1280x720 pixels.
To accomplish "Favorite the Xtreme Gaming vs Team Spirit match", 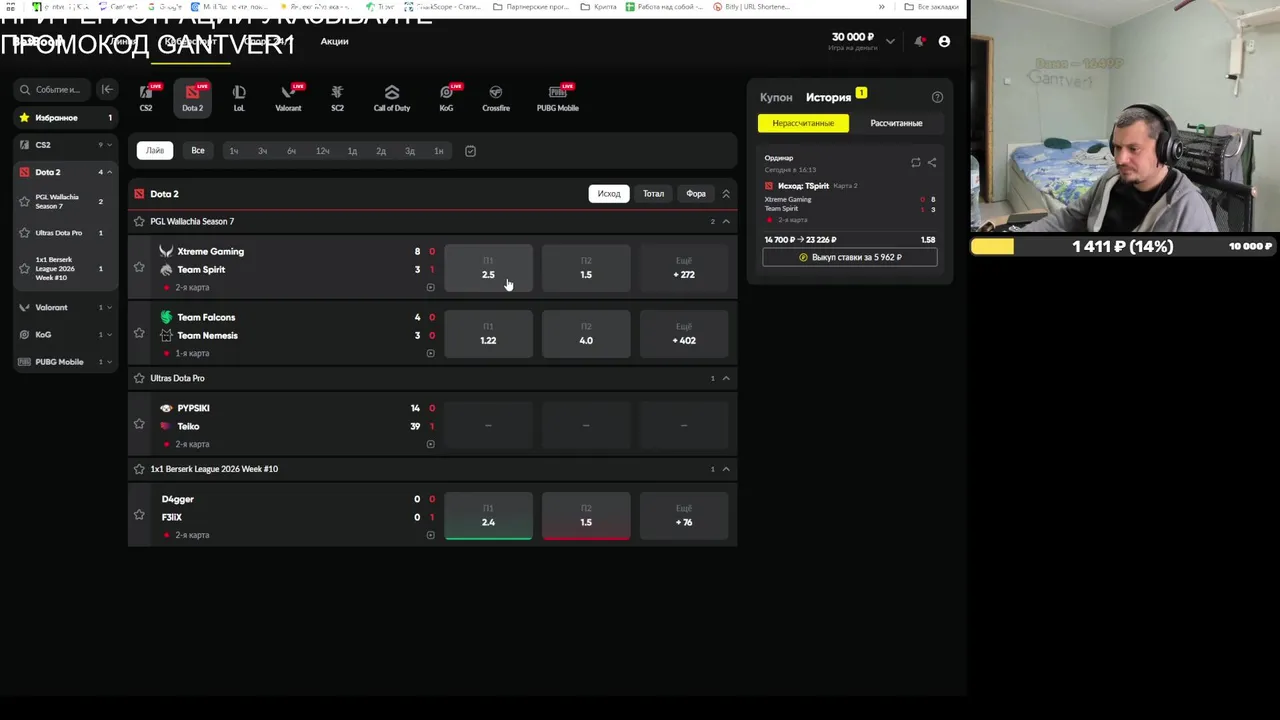I will tap(139, 267).
